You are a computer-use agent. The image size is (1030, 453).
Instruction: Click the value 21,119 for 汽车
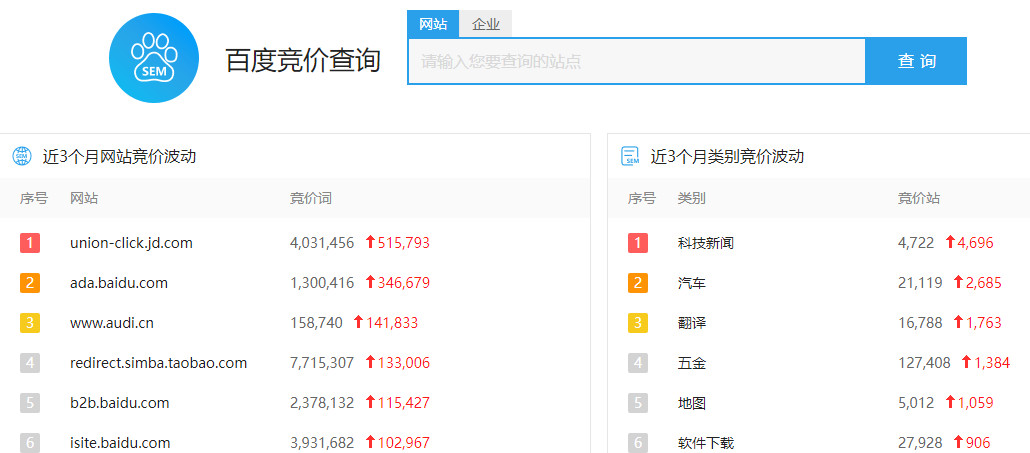[920, 283]
